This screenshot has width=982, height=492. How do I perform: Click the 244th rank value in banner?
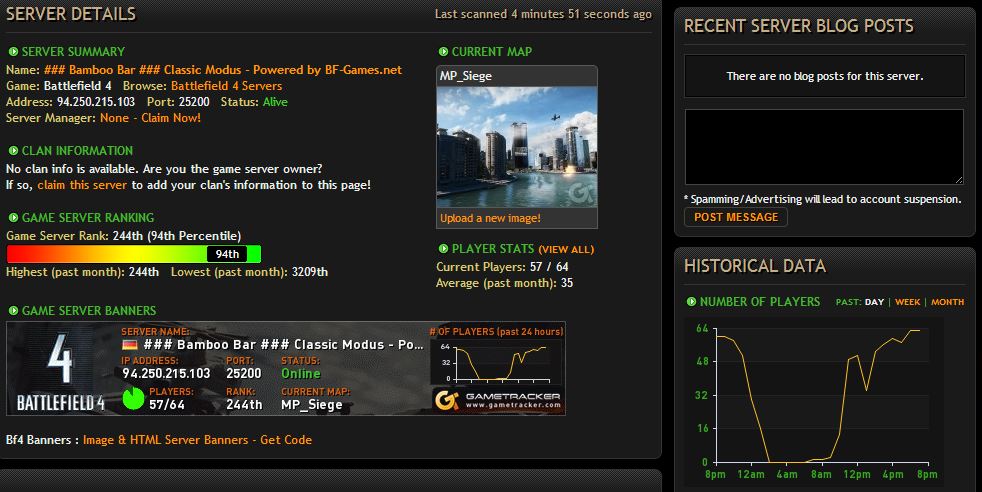(244, 405)
